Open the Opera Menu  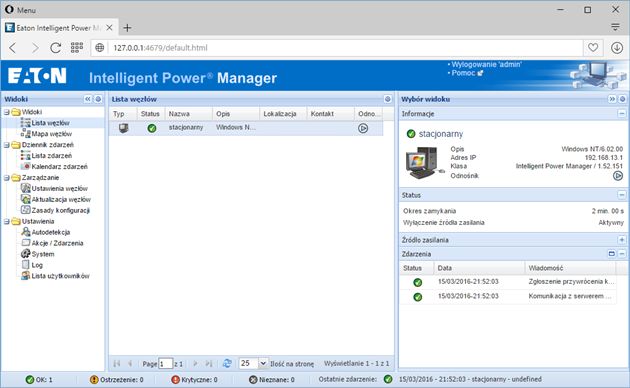pyautogui.click(x=20, y=10)
